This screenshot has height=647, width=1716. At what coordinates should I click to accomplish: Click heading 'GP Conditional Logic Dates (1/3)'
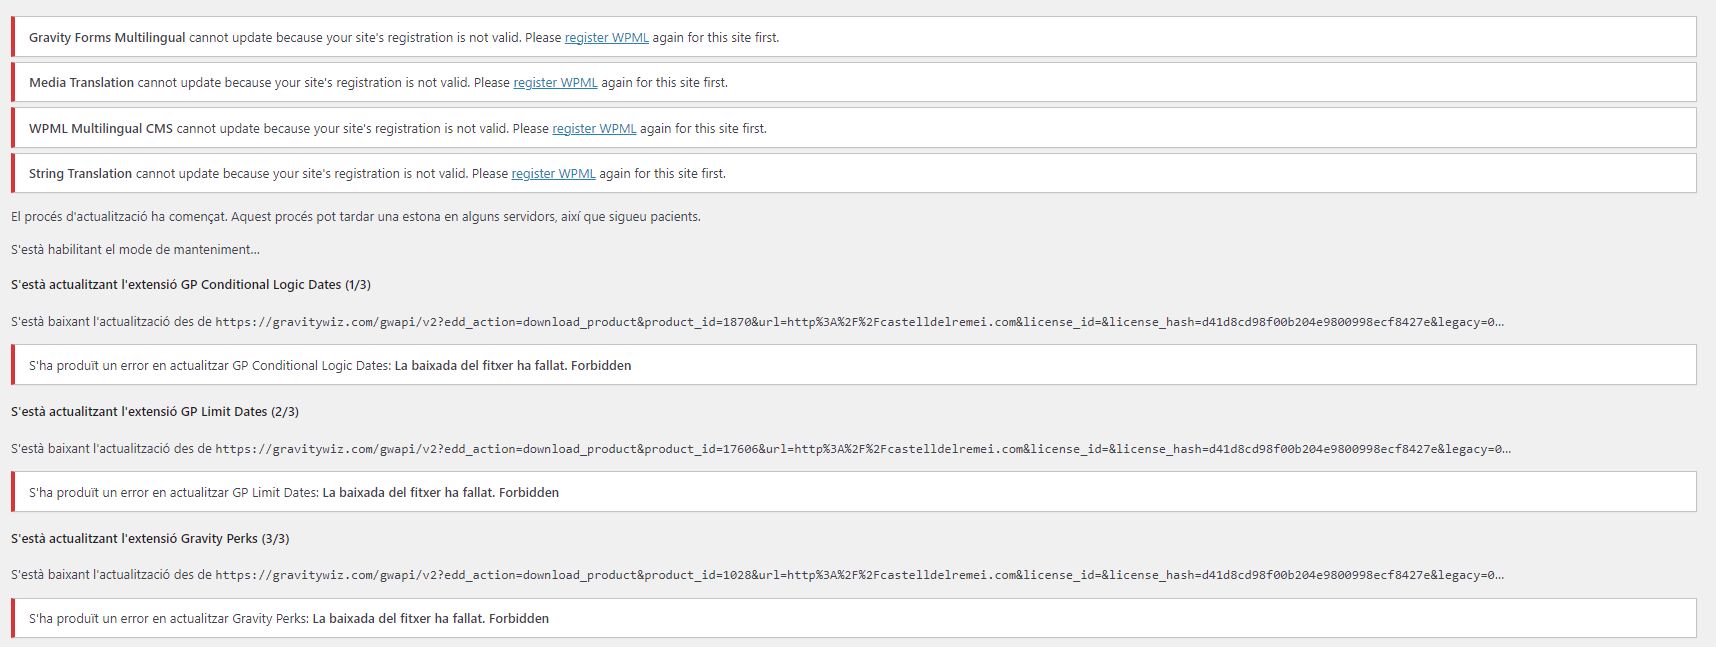[x=191, y=284]
